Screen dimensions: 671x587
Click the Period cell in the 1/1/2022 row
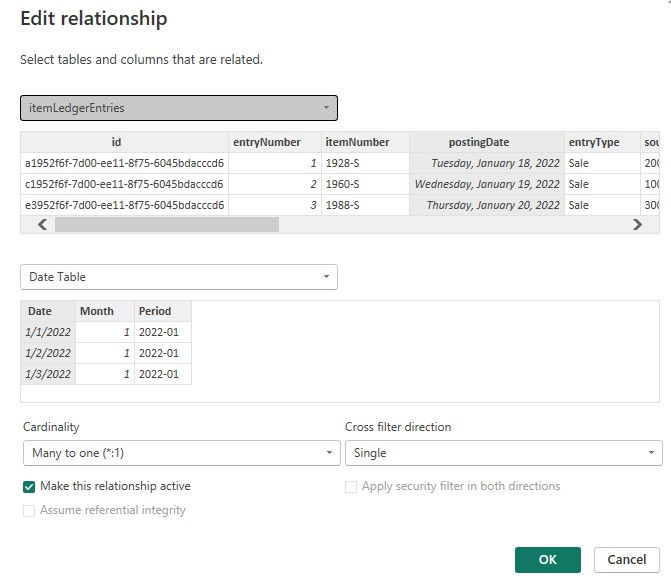163,332
